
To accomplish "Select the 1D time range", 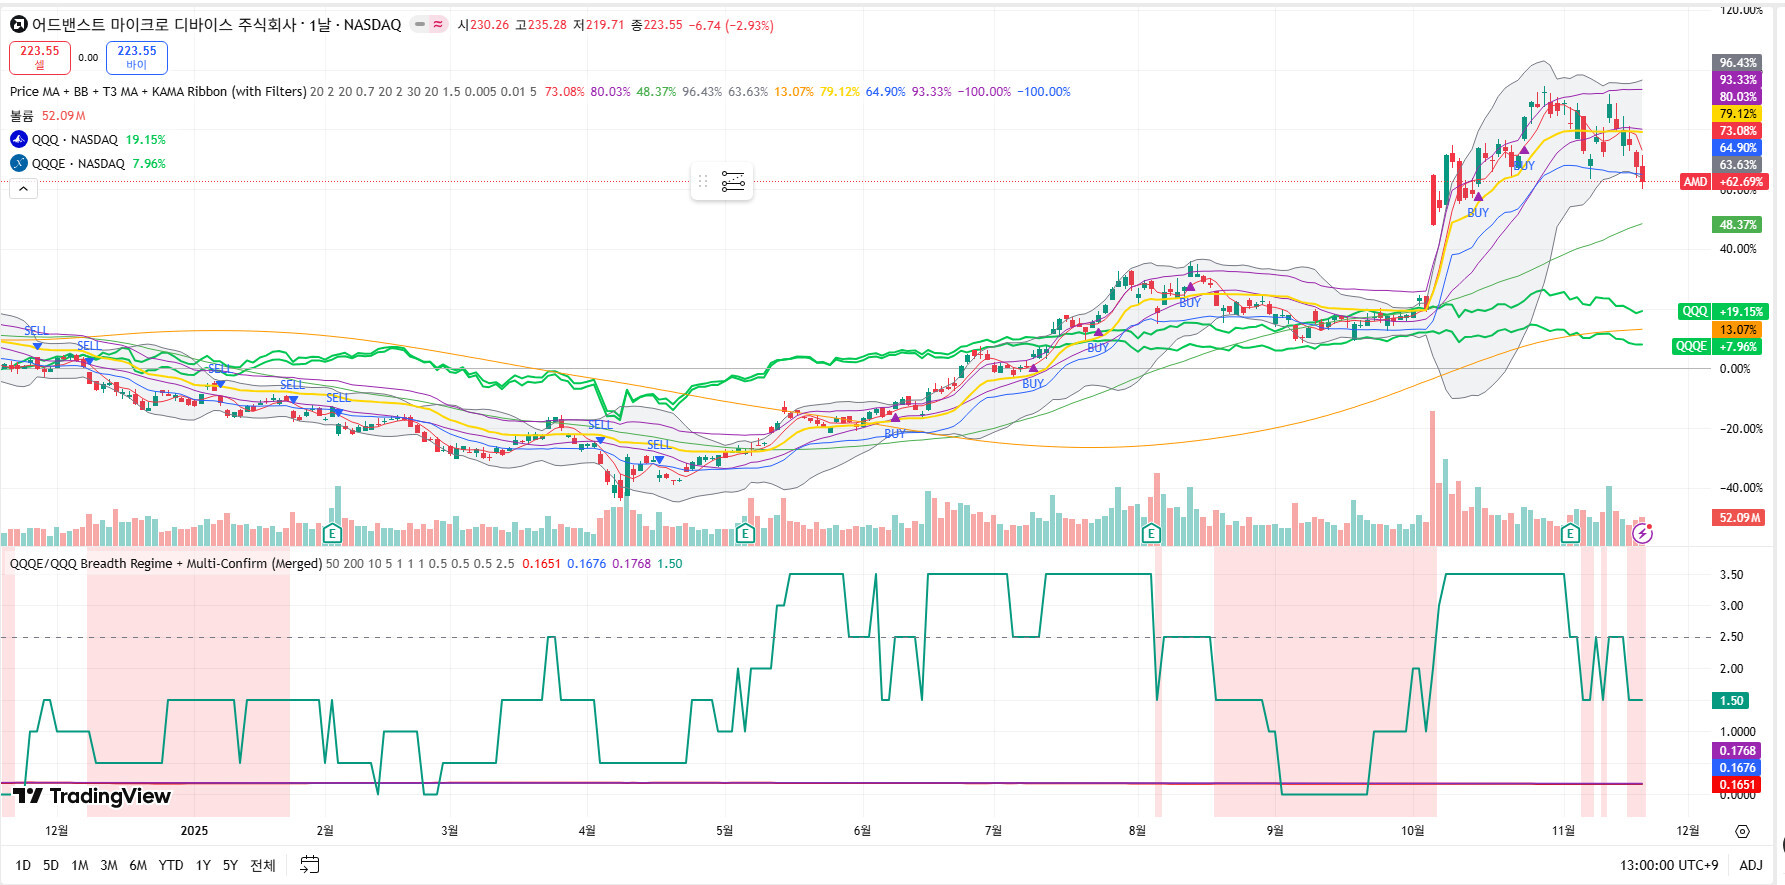I will [23, 865].
